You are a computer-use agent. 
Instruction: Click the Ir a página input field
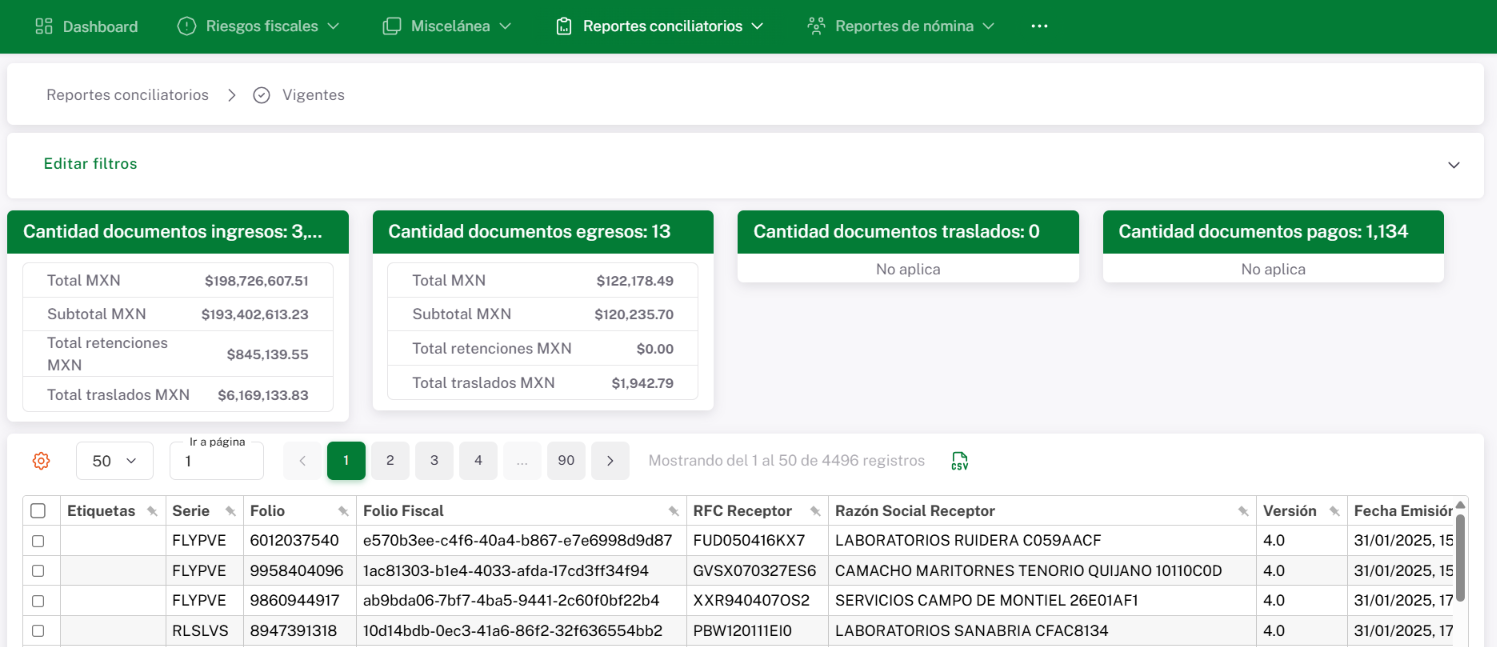216,463
